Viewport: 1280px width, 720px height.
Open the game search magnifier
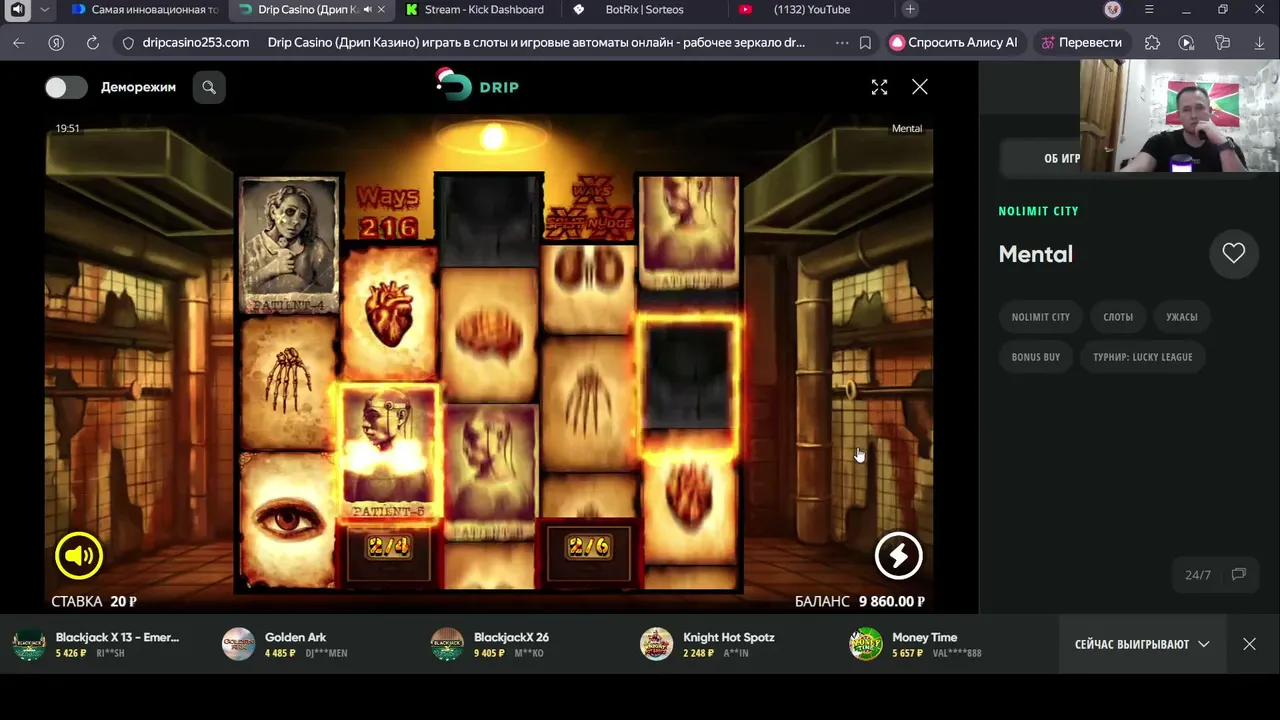[x=209, y=87]
